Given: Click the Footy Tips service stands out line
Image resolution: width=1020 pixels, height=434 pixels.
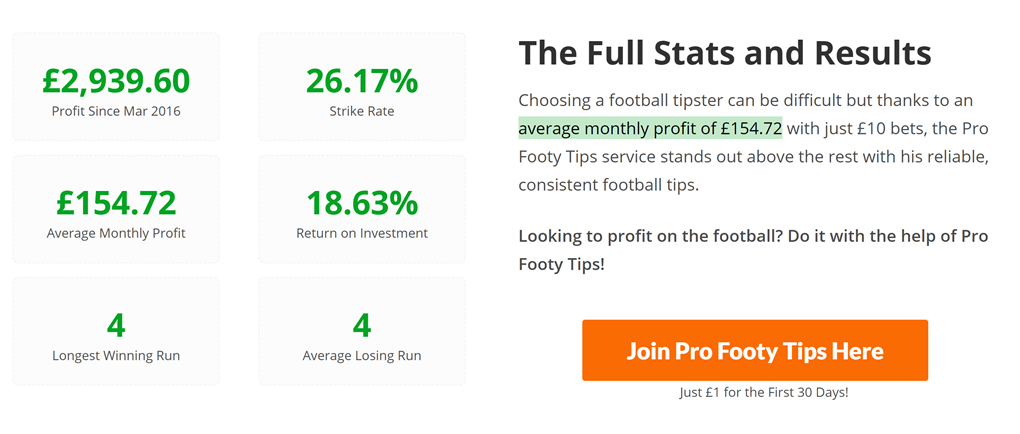Looking at the screenshot, I should point(753,157).
